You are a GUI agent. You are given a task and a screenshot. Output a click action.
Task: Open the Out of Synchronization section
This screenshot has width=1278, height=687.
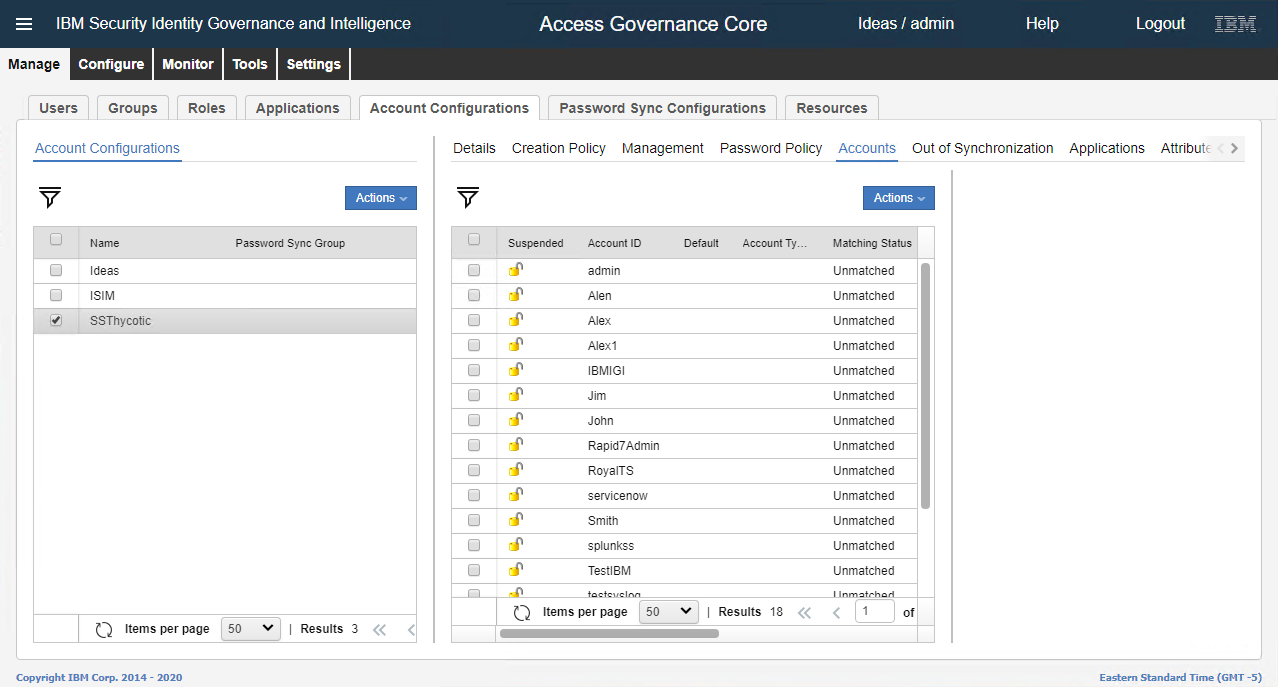point(982,148)
